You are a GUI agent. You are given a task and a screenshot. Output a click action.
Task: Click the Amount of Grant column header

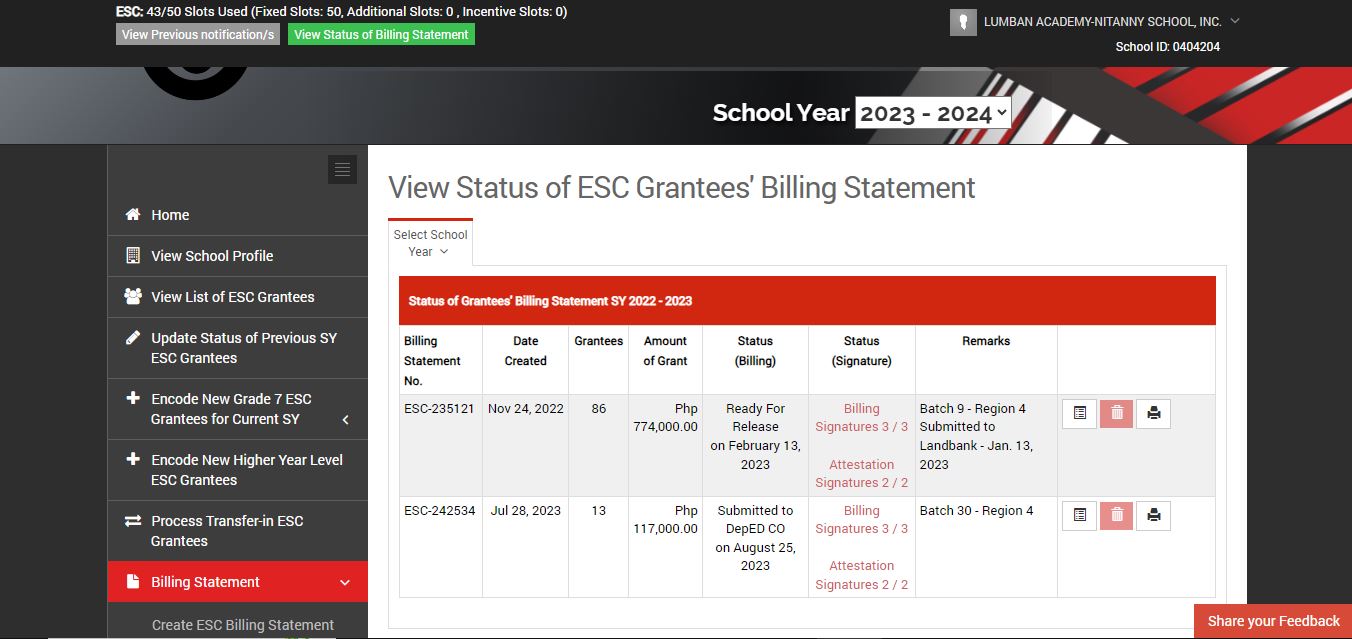tap(665, 351)
